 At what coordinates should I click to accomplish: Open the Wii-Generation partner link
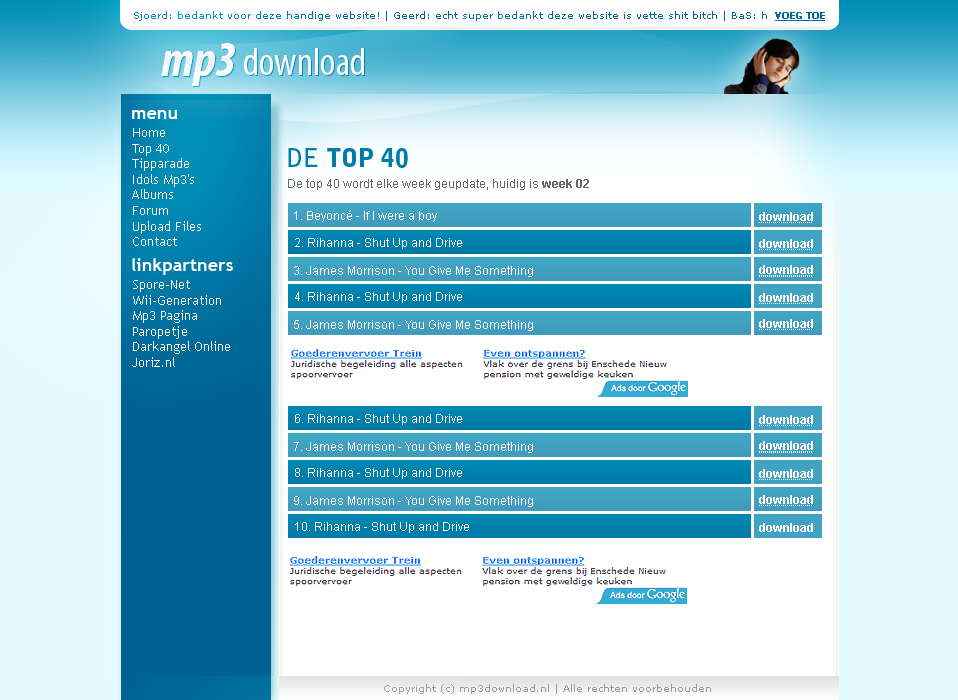[177, 301]
